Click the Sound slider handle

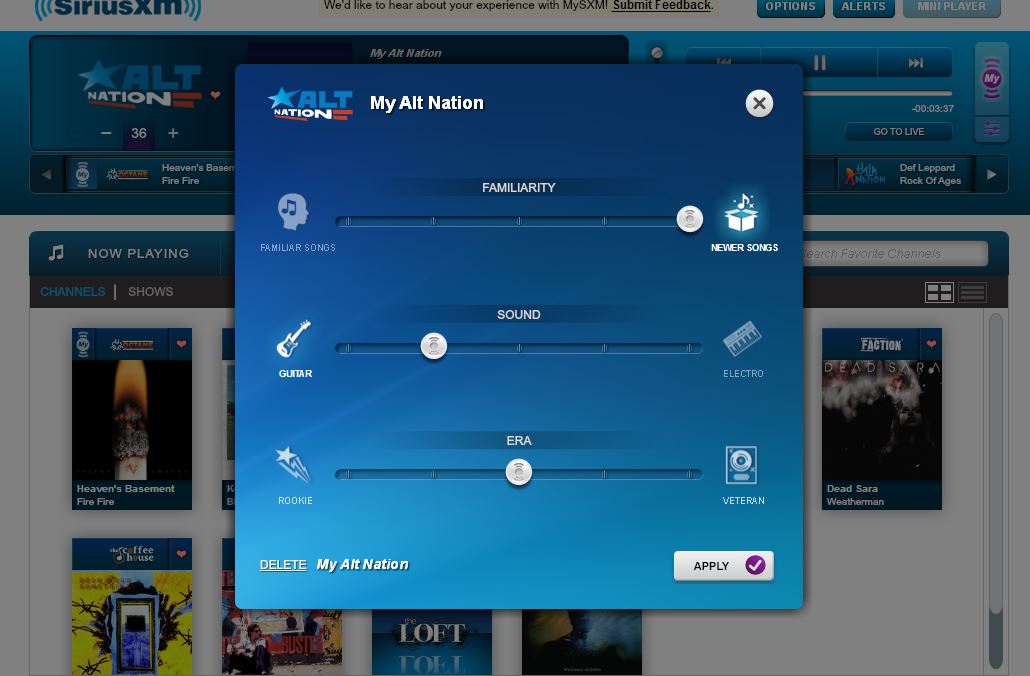pyautogui.click(x=433, y=347)
